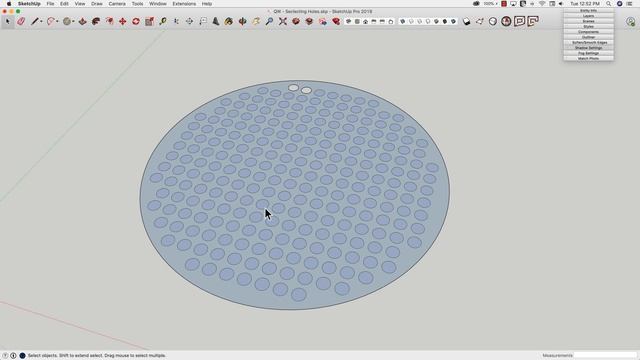The width and height of the screenshot is (640, 360).
Task: Open the Extensions menu
Action: (x=184, y=4)
